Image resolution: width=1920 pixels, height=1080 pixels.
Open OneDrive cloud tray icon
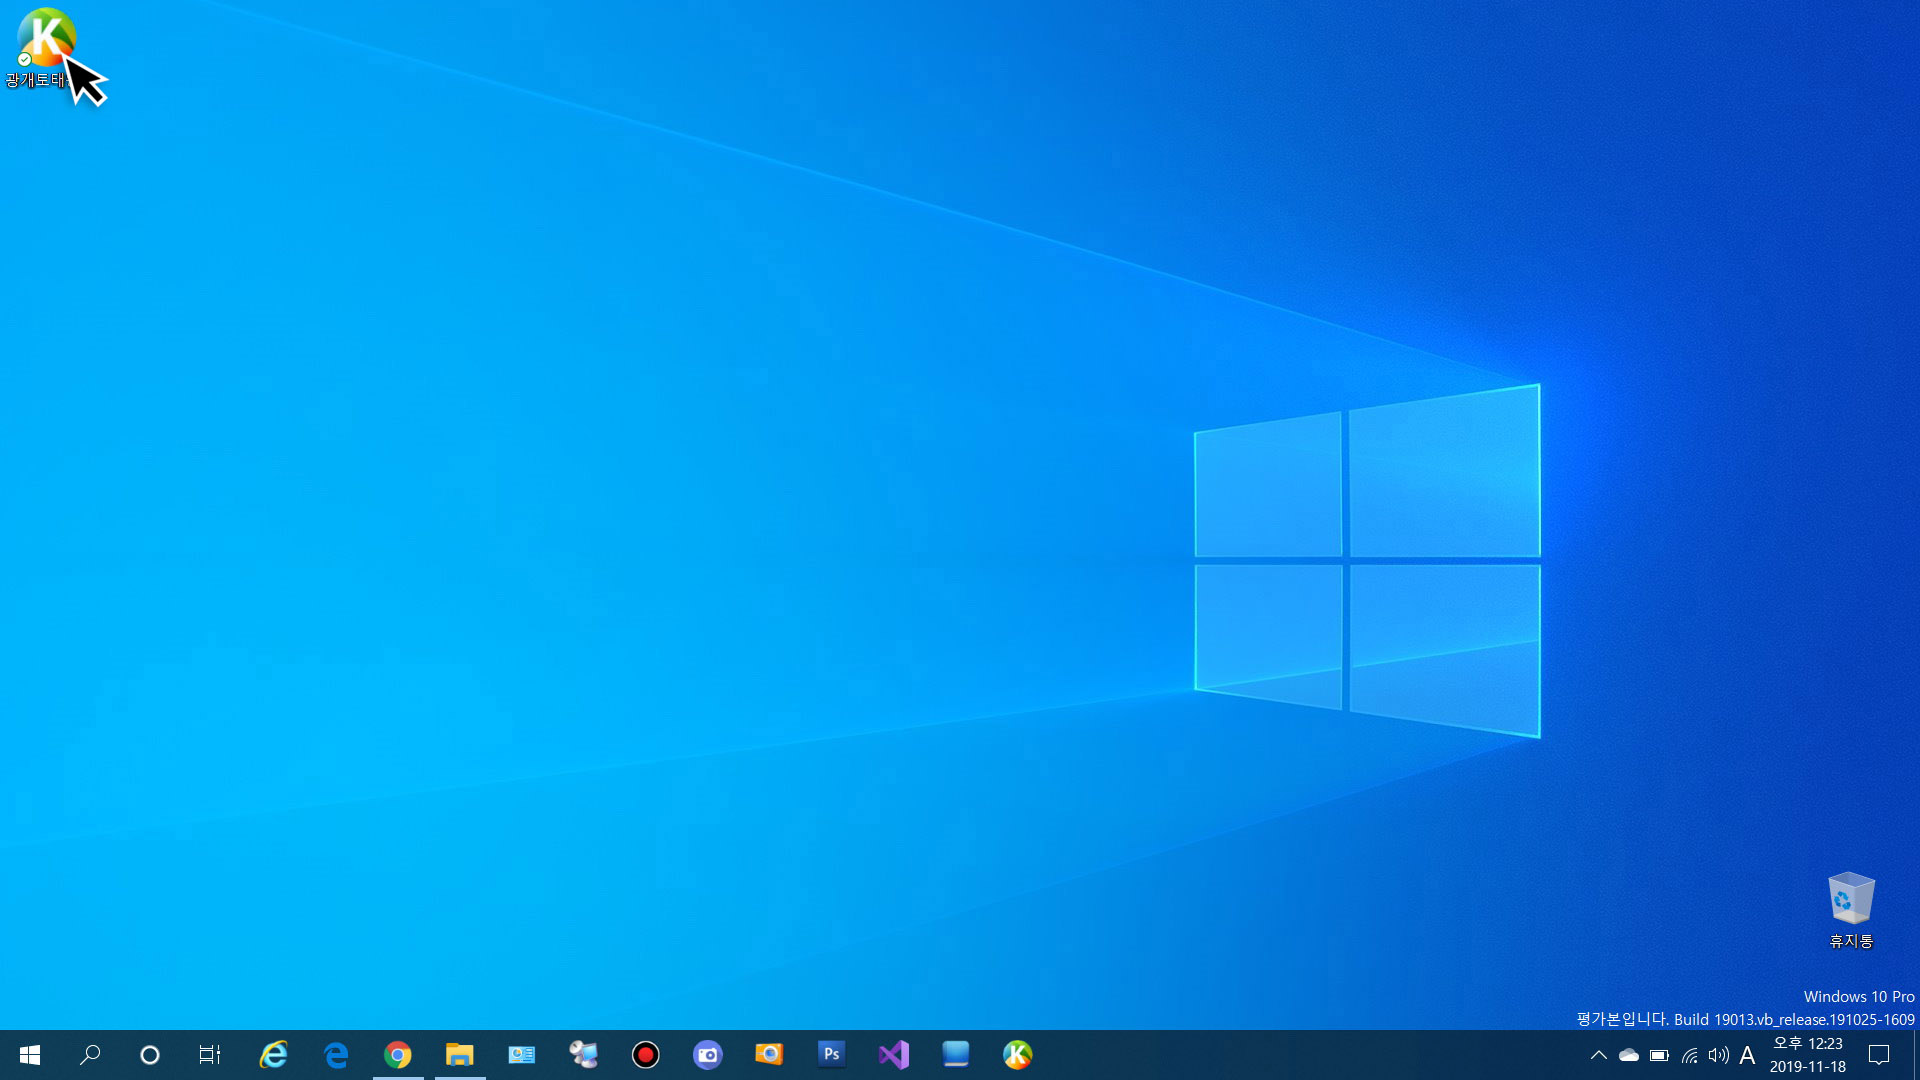point(1629,1055)
